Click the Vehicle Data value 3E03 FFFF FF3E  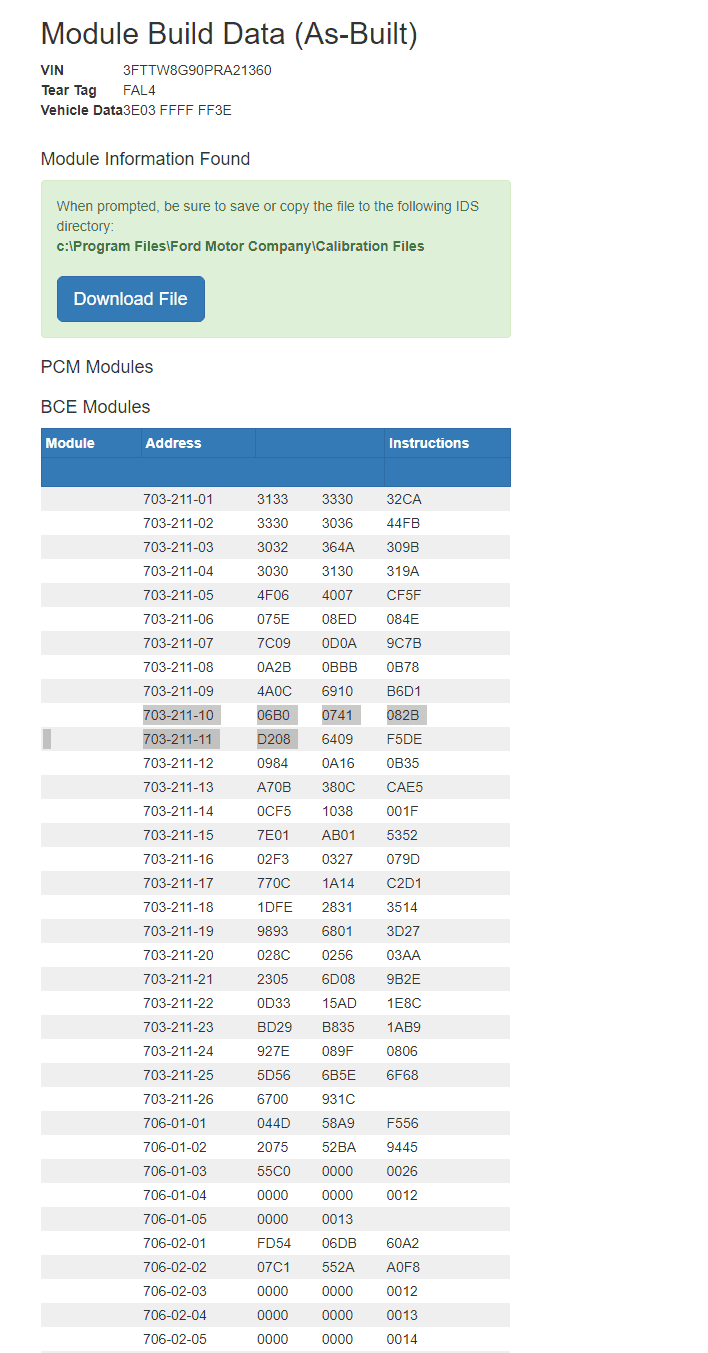177,110
